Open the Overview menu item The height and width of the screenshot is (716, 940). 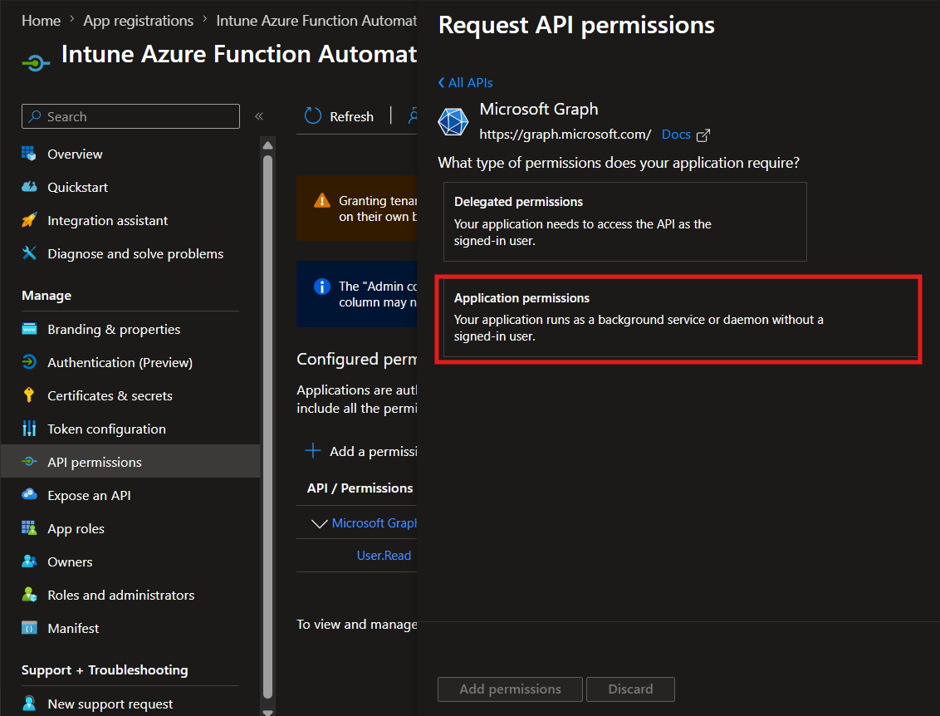click(x=131, y=154)
